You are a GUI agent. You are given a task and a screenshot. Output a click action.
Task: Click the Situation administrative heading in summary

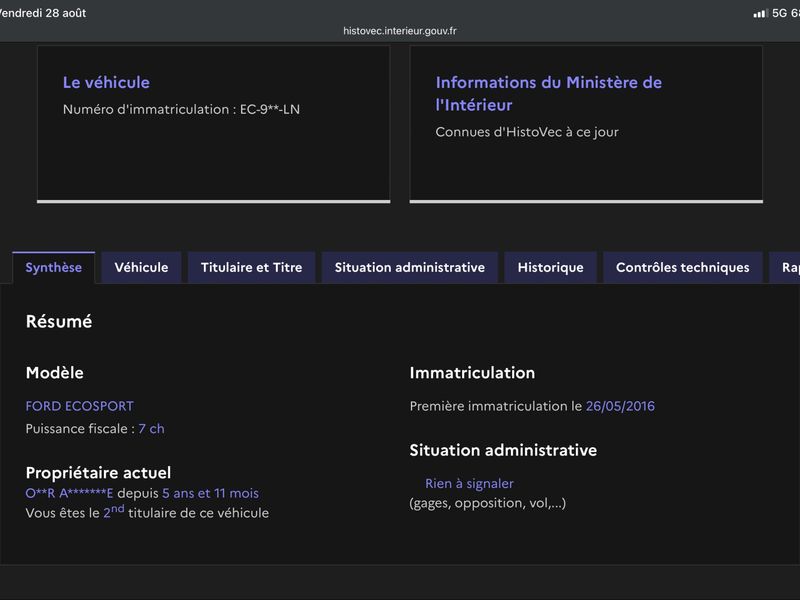[x=503, y=450]
